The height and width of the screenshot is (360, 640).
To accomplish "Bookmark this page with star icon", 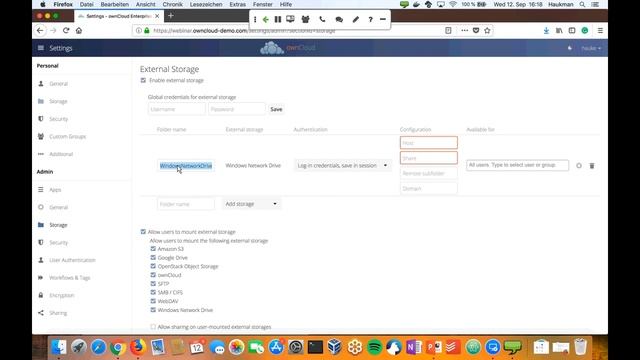I will tap(487, 31).
